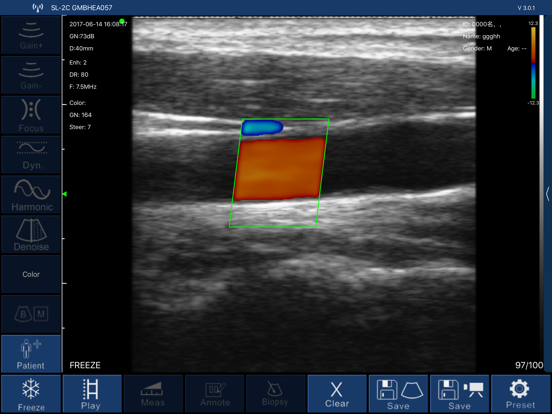Tap the Gain+ button
This screenshot has height=414, width=552.
pyautogui.click(x=31, y=35)
